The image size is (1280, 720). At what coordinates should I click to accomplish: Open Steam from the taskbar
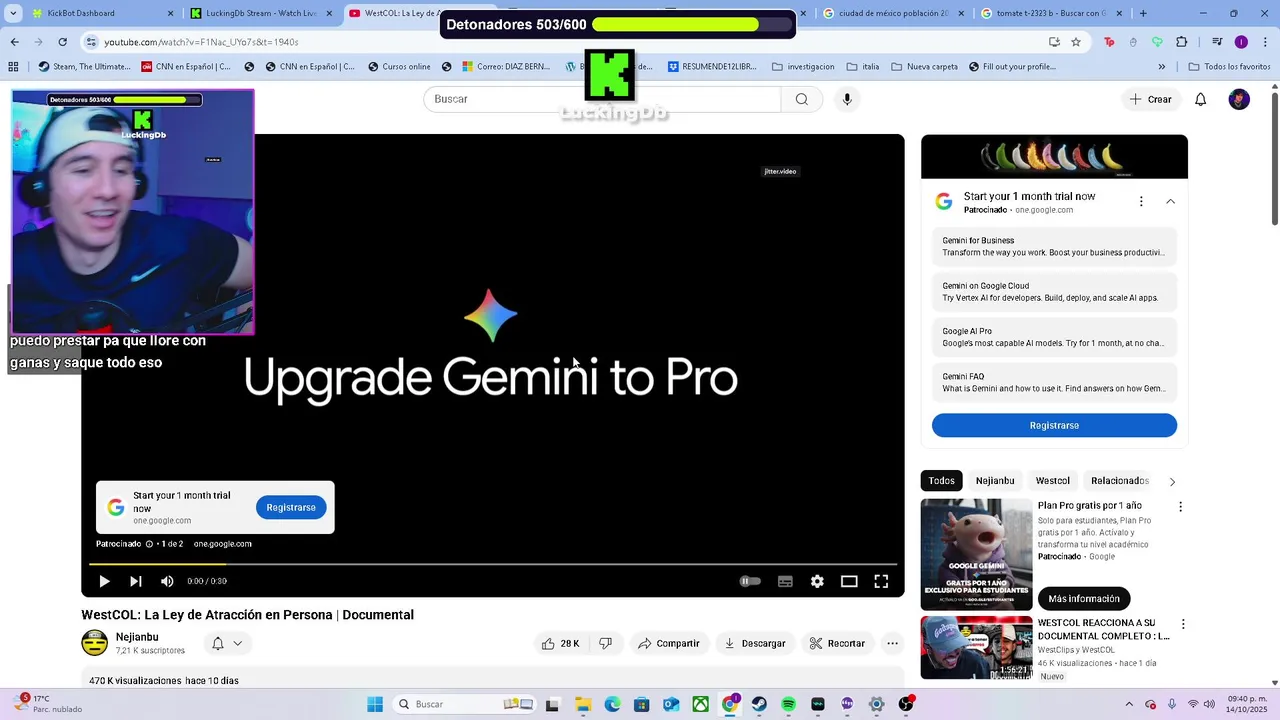[759, 704]
